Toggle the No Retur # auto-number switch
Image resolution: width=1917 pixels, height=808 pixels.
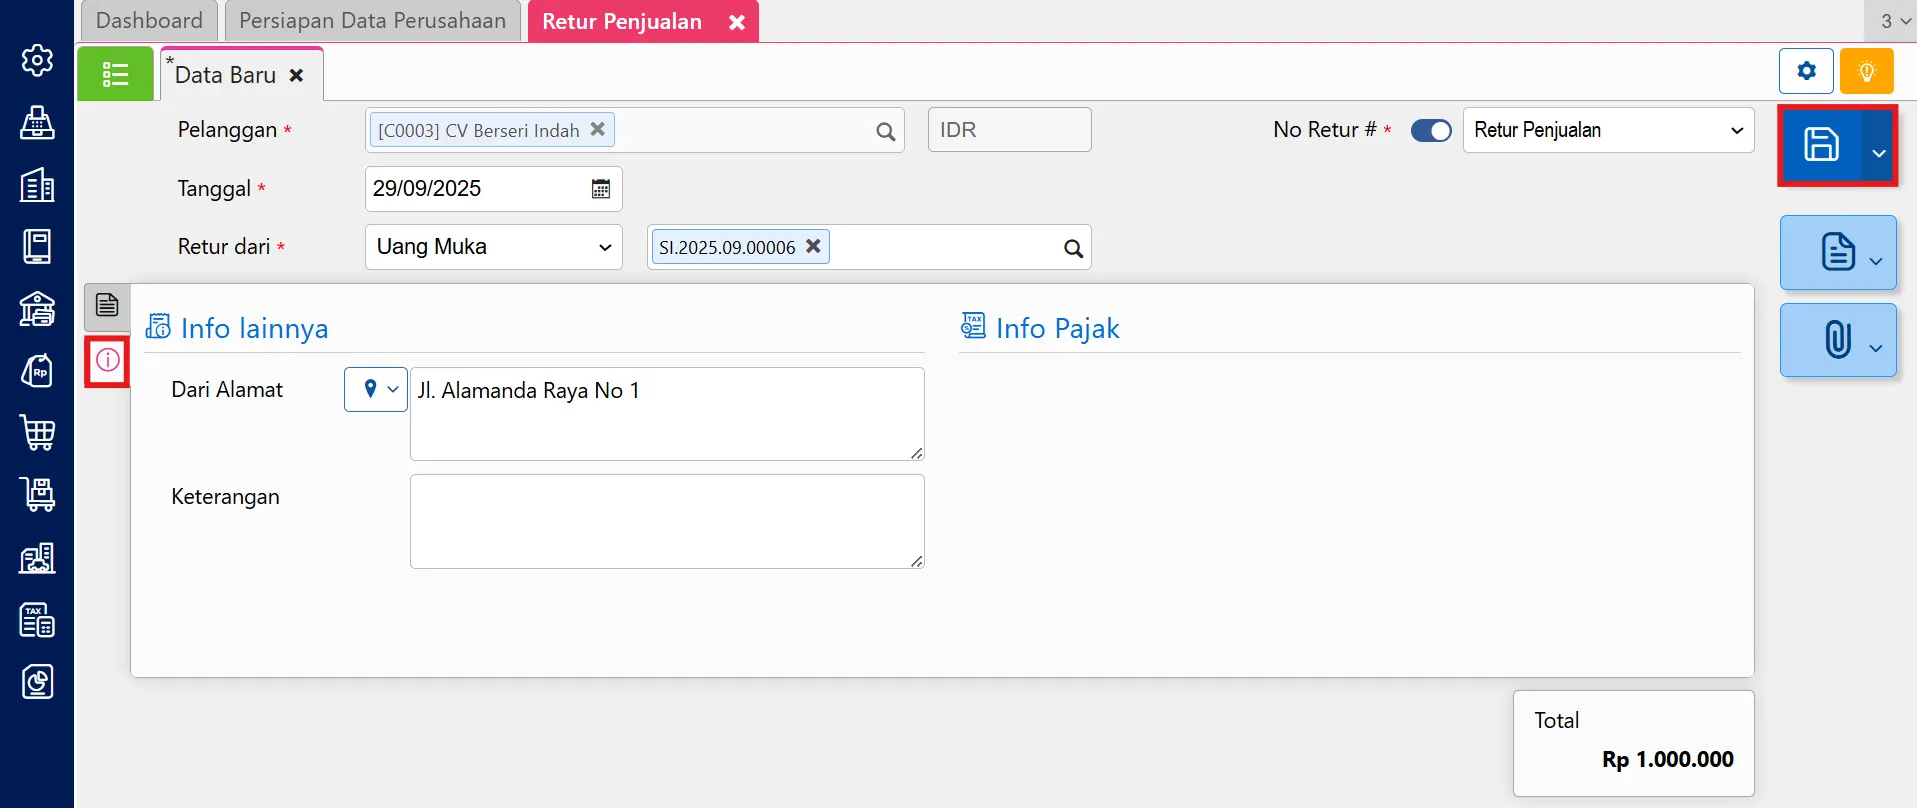coord(1430,131)
